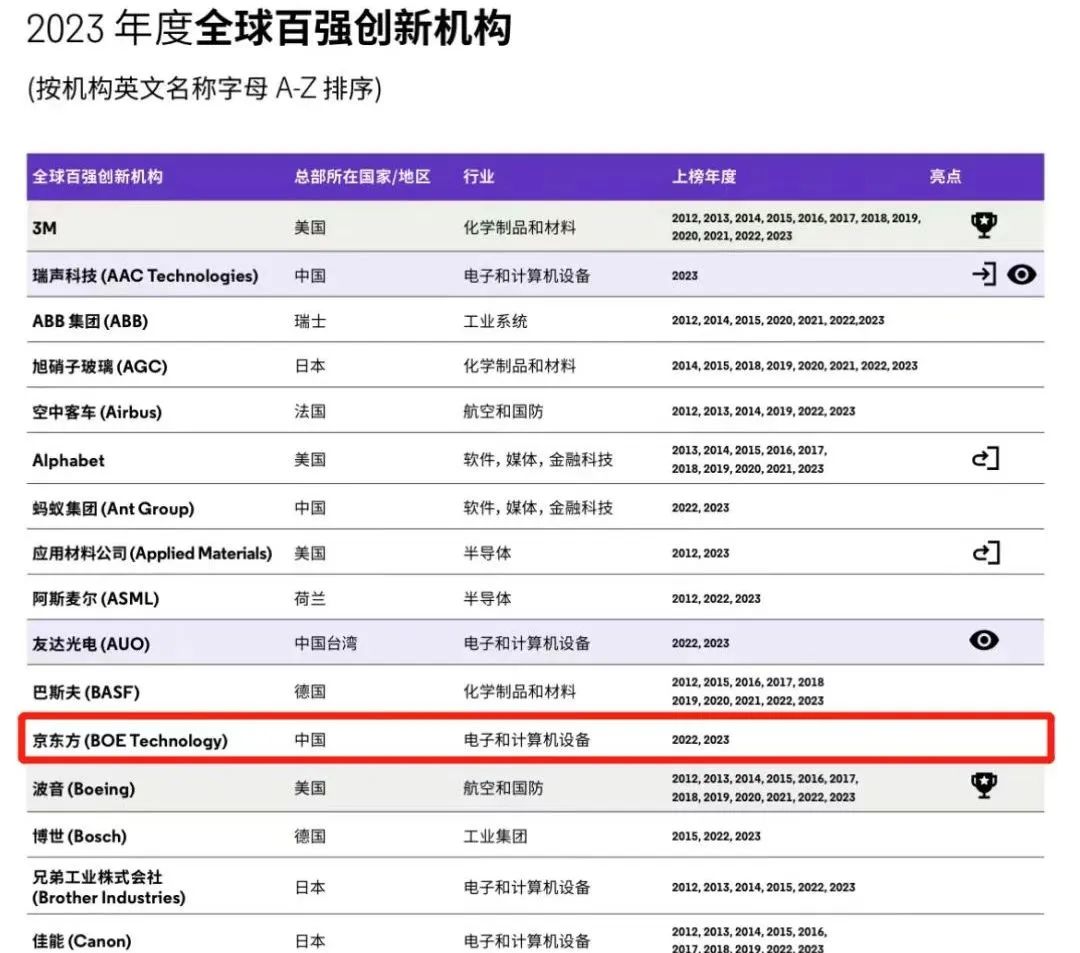Click the 中国台湾 region cell

(x=325, y=644)
